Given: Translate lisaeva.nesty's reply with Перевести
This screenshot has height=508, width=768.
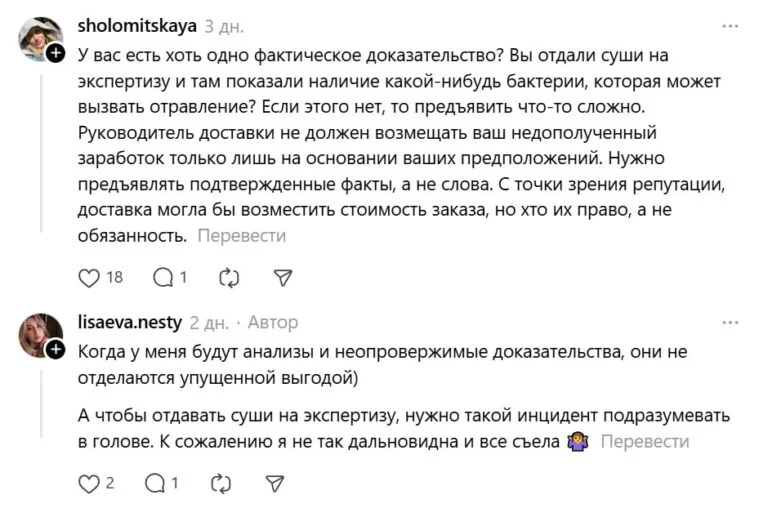Looking at the screenshot, I should coord(645,441).
